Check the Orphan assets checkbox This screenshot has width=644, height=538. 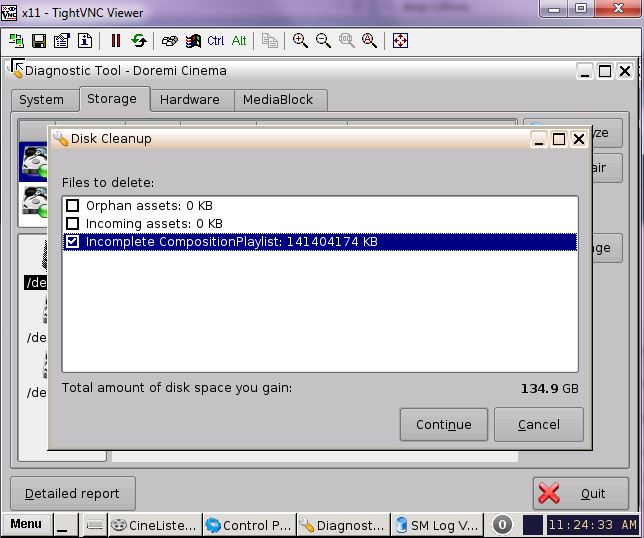tap(73, 205)
